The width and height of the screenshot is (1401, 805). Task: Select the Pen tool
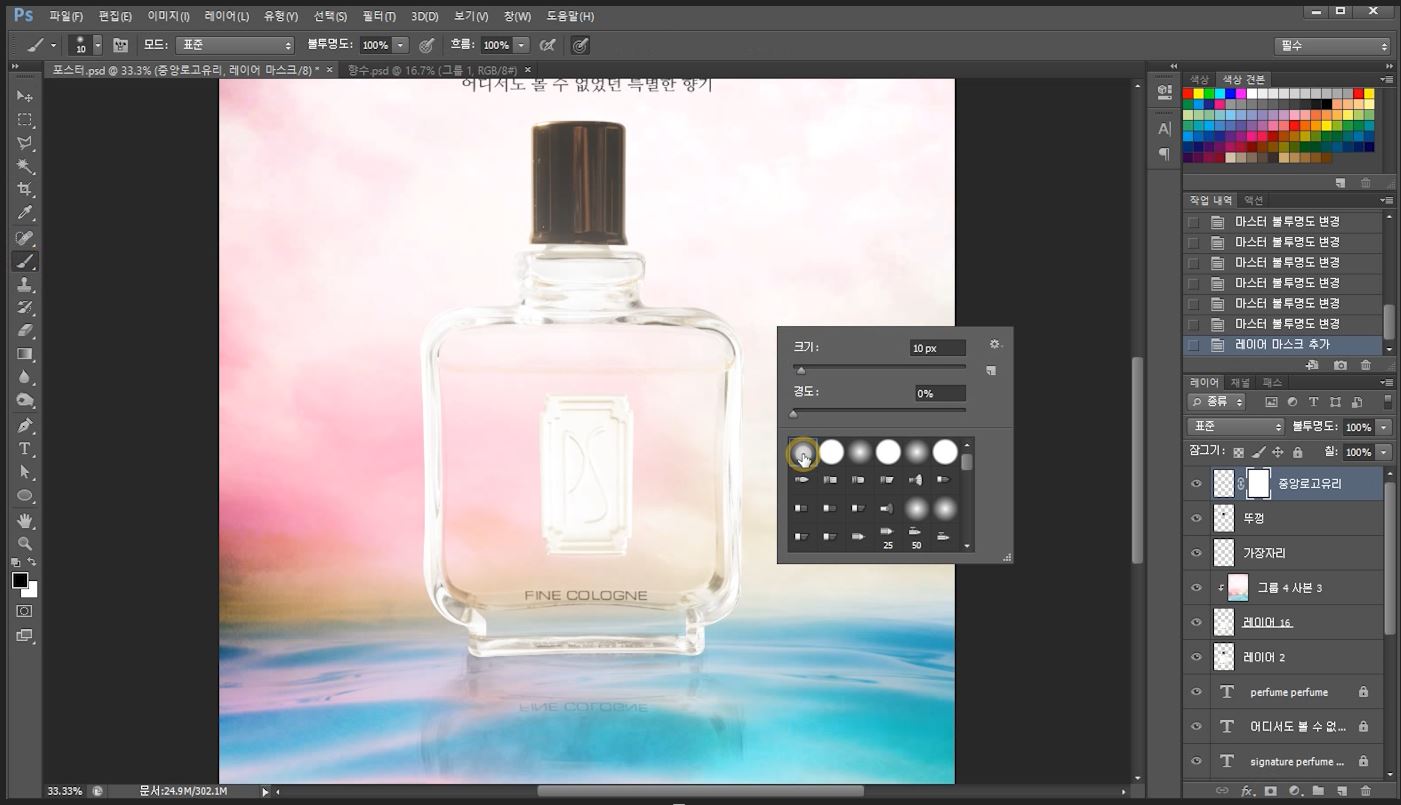pyautogui.click(x=25, y=425)
